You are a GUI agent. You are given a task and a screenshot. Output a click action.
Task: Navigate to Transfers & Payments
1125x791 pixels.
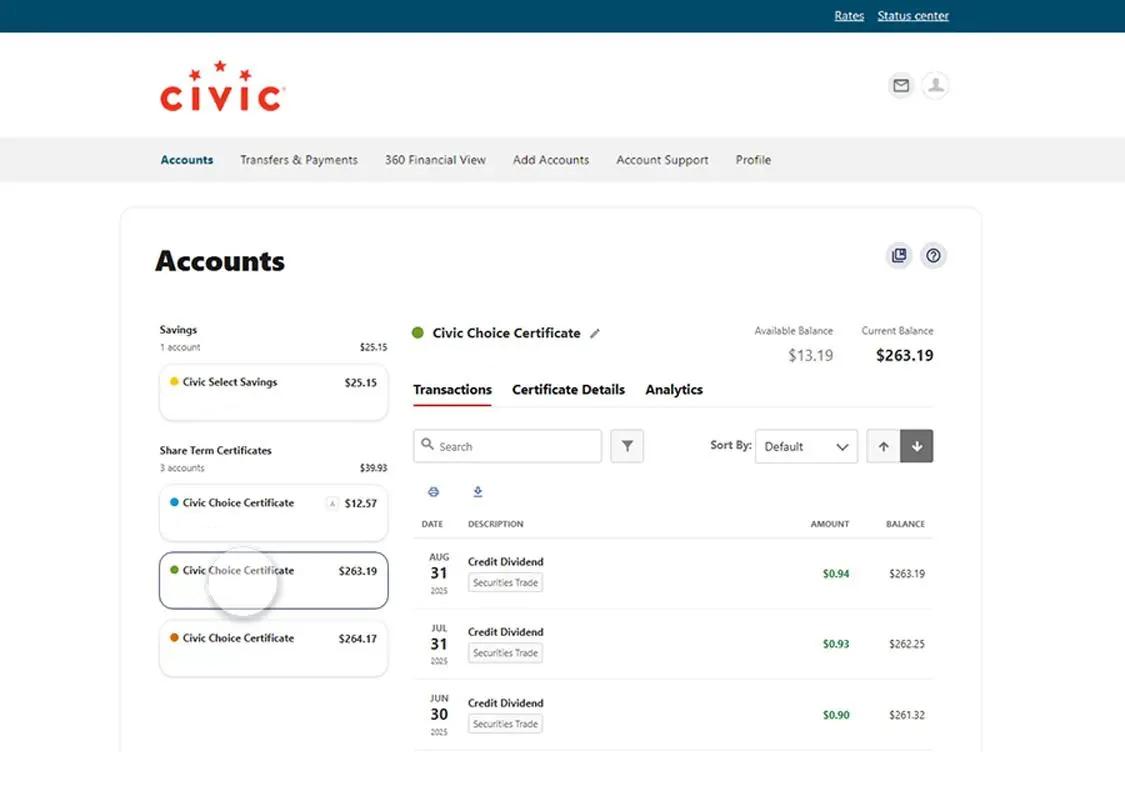tap(298, 160)
